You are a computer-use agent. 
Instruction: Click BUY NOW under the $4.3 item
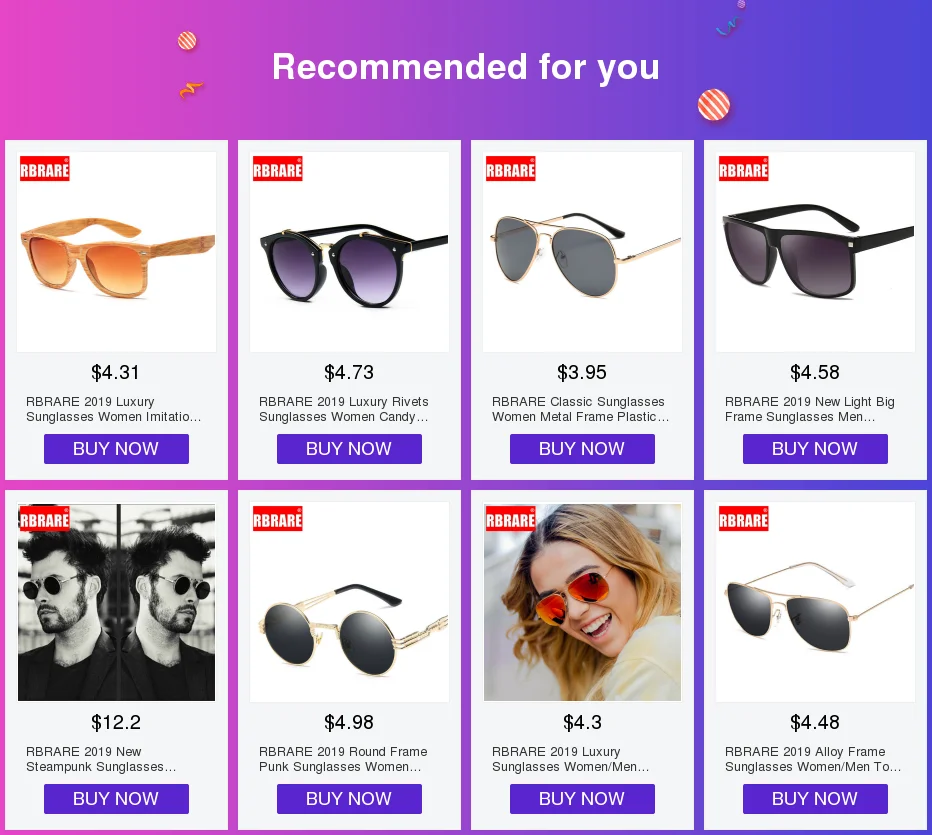(x=582, y=799)
